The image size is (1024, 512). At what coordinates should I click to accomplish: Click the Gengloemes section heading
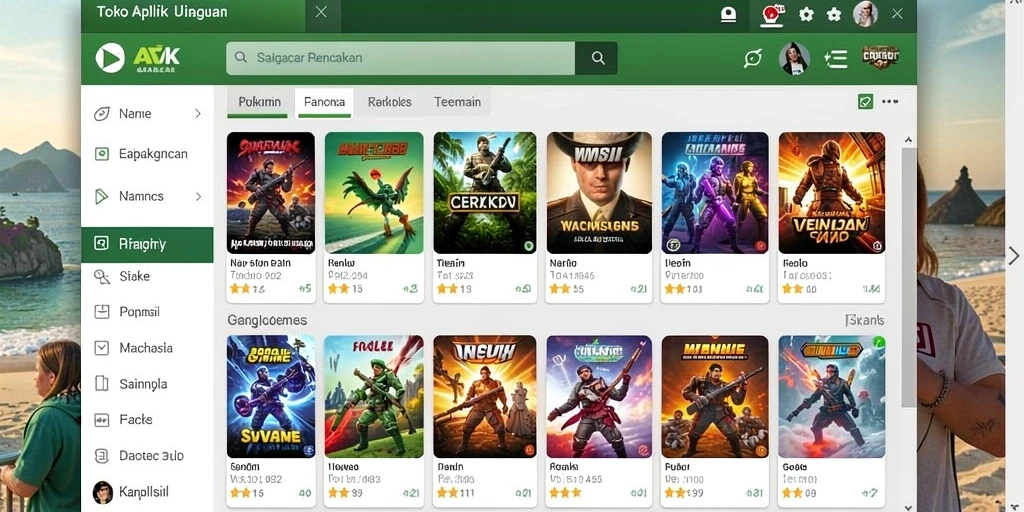(267, 321)
